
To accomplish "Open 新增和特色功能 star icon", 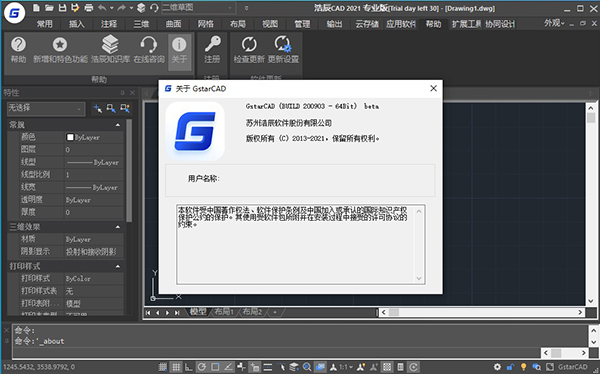I will (x=60, y=49).
